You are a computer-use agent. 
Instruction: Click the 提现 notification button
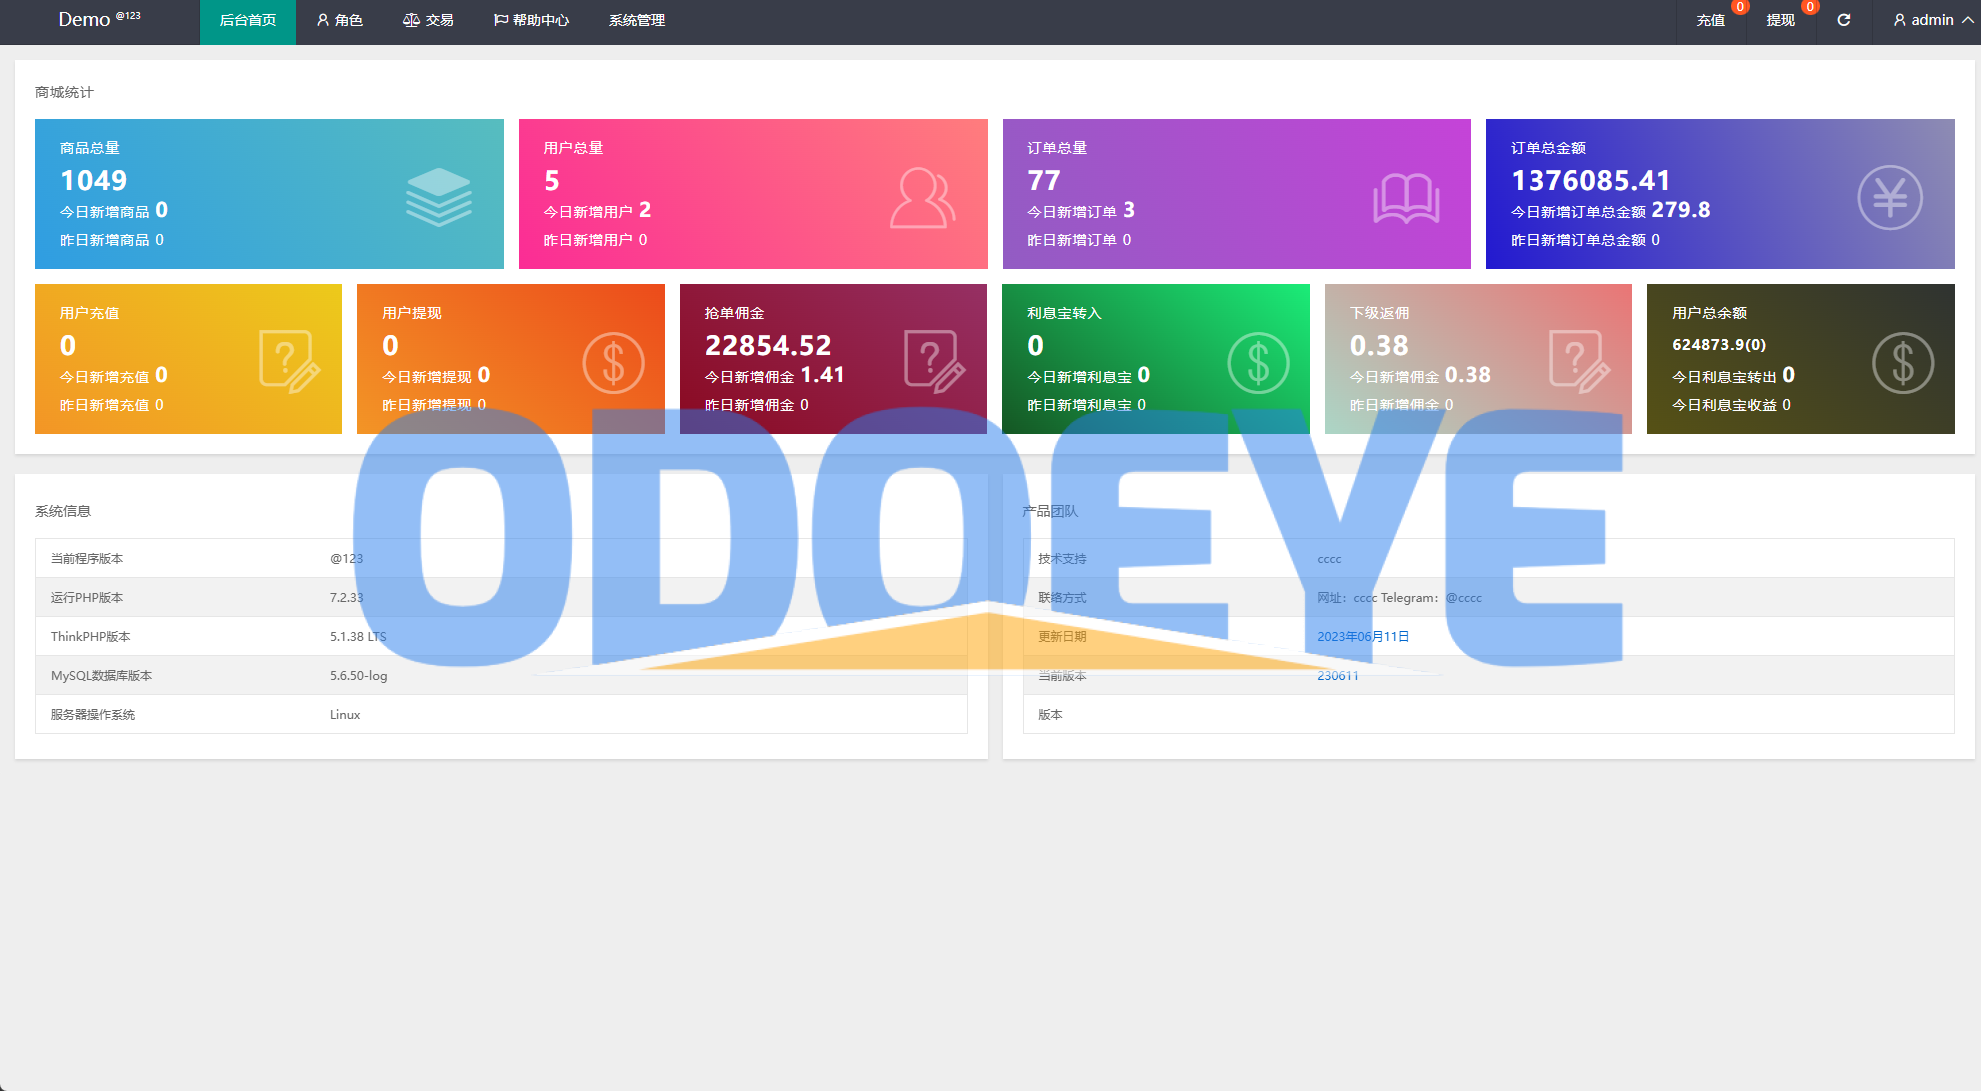point(1780,20)
